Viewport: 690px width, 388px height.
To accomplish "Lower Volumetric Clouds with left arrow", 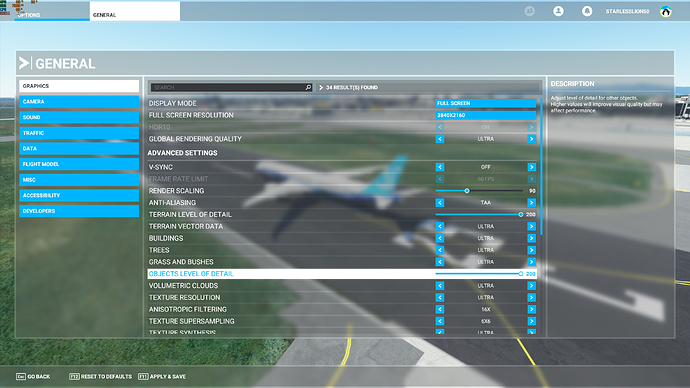I will [440, 286].
